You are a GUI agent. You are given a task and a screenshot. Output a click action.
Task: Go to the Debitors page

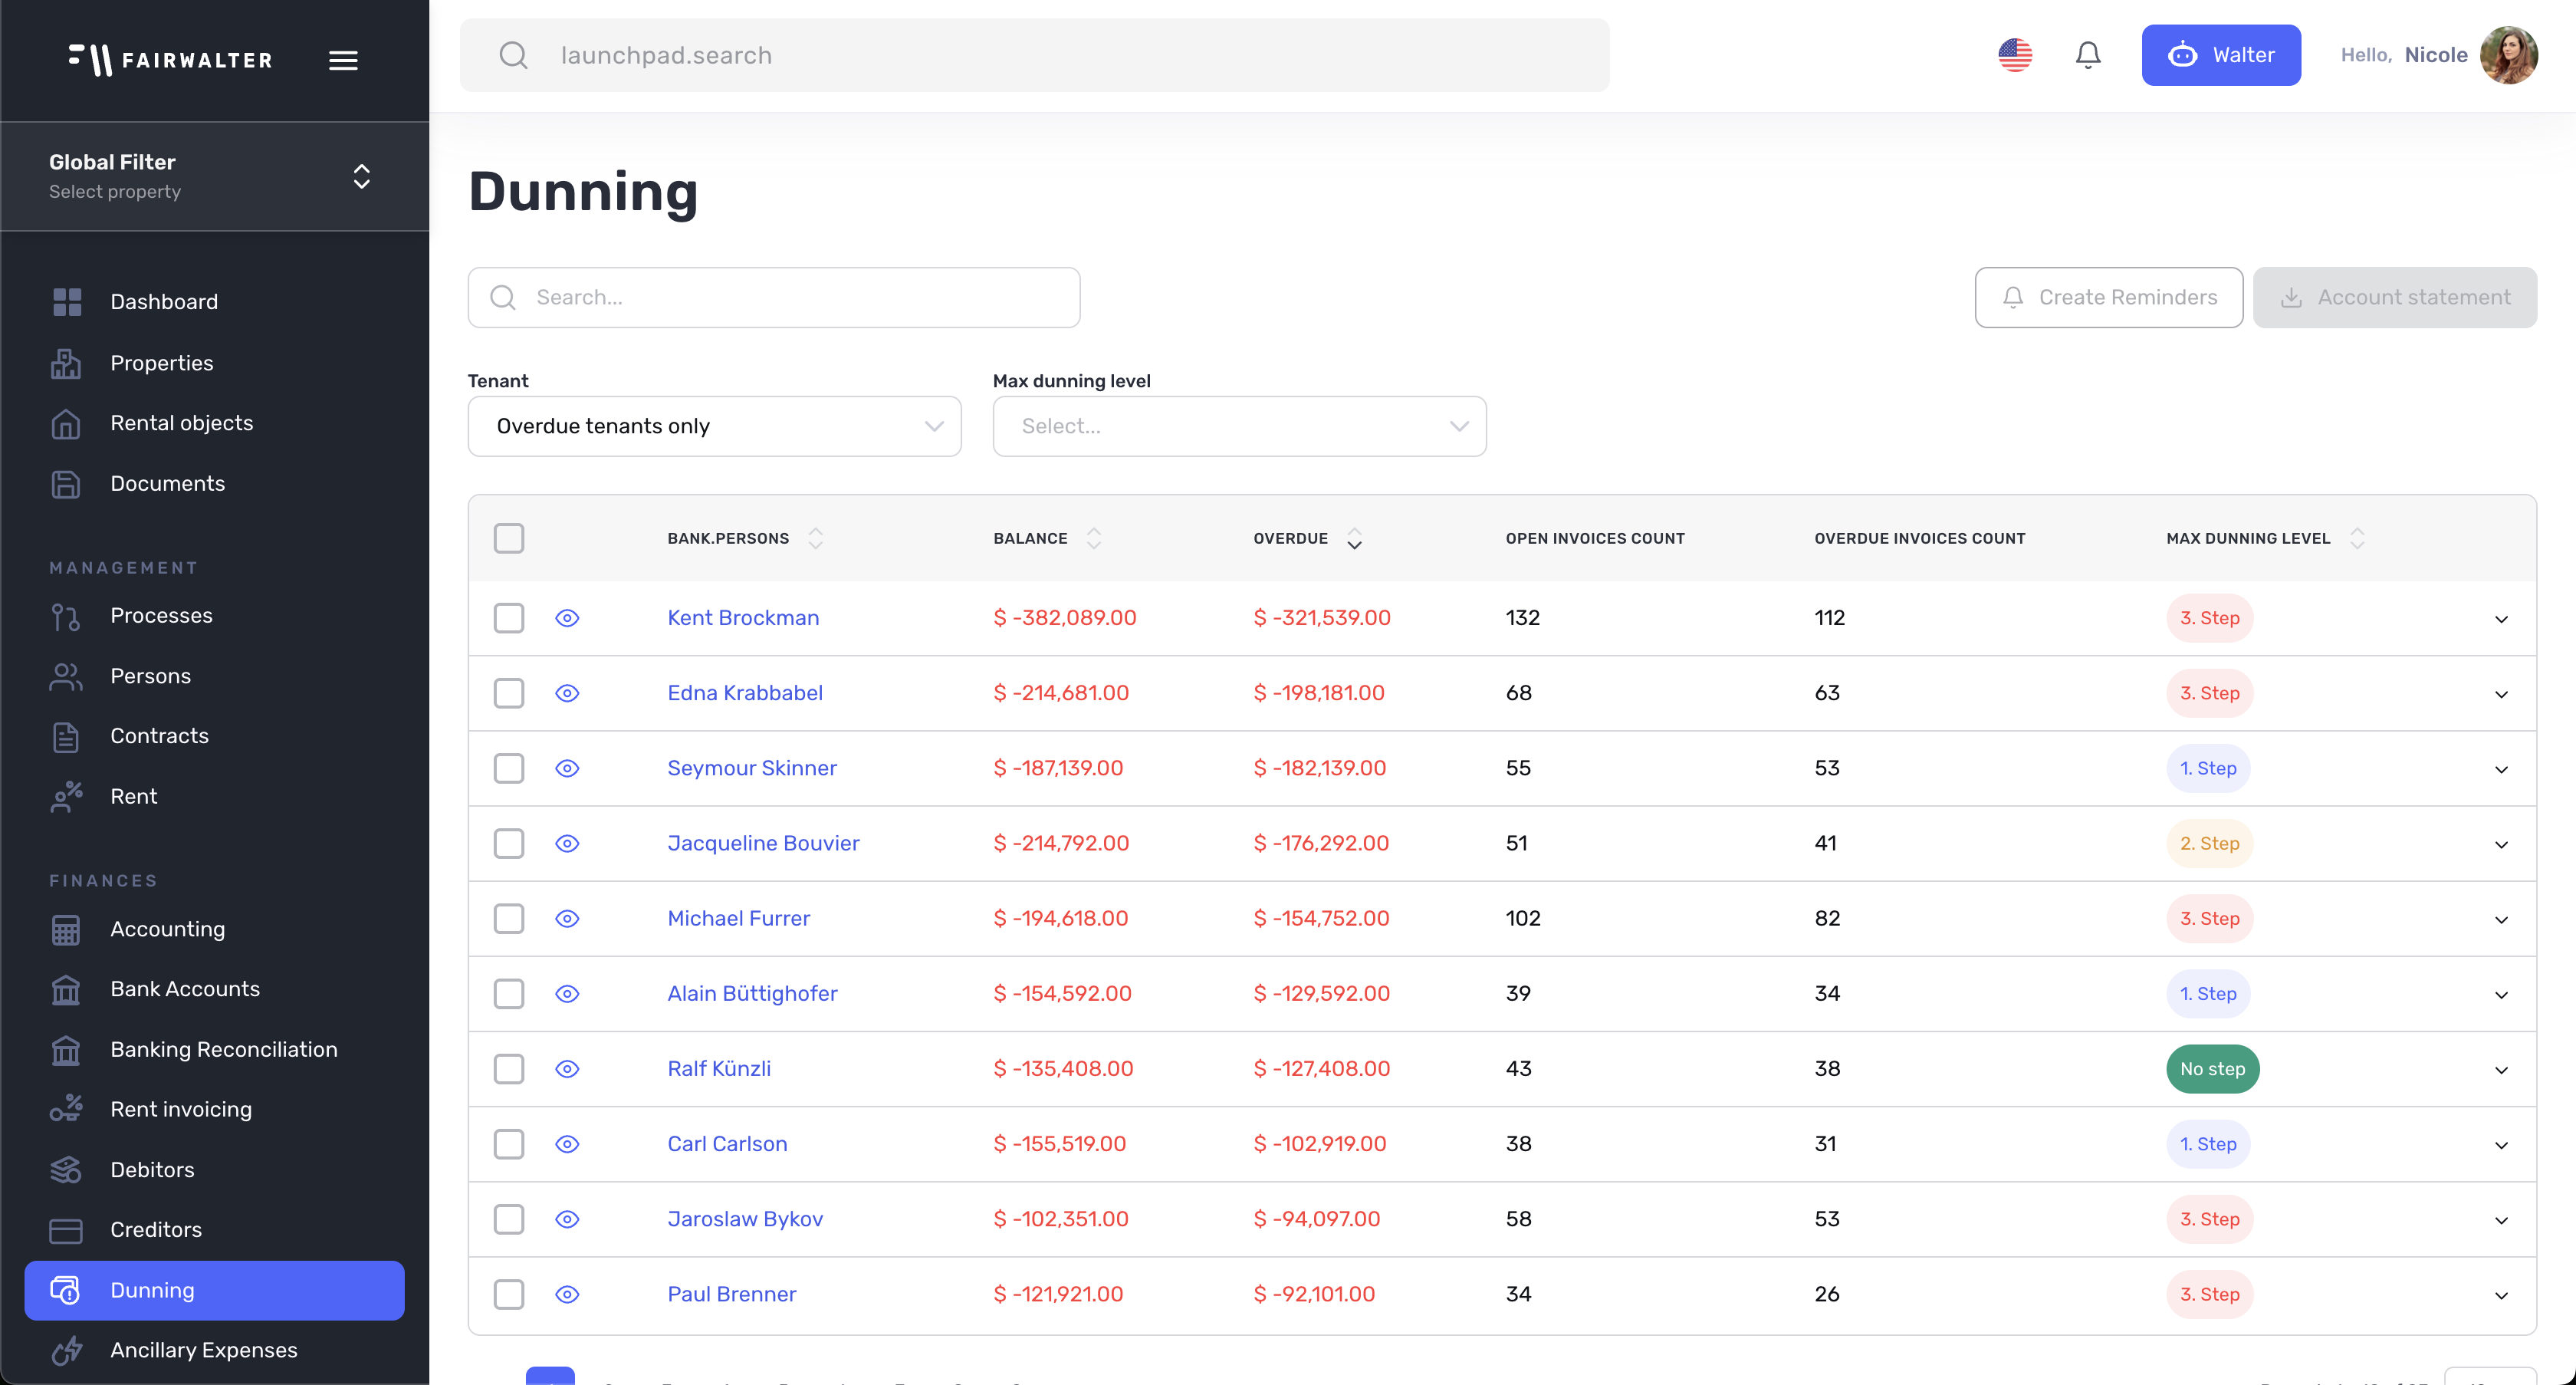(x=152, y=1169)
